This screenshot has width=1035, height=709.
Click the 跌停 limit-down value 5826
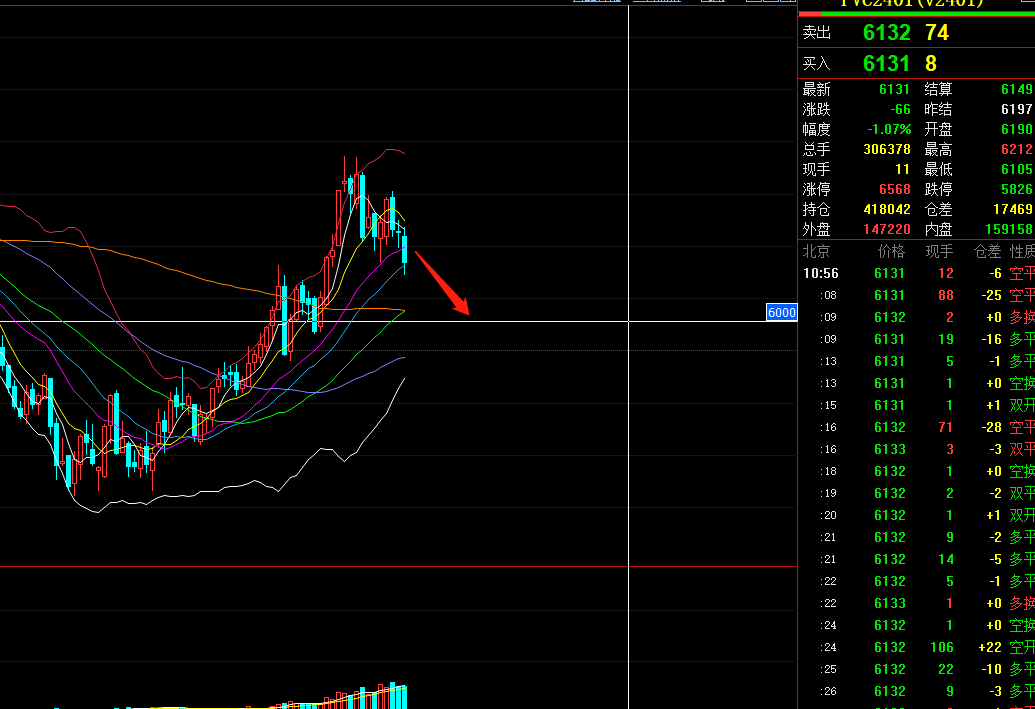pos(1016,189)
